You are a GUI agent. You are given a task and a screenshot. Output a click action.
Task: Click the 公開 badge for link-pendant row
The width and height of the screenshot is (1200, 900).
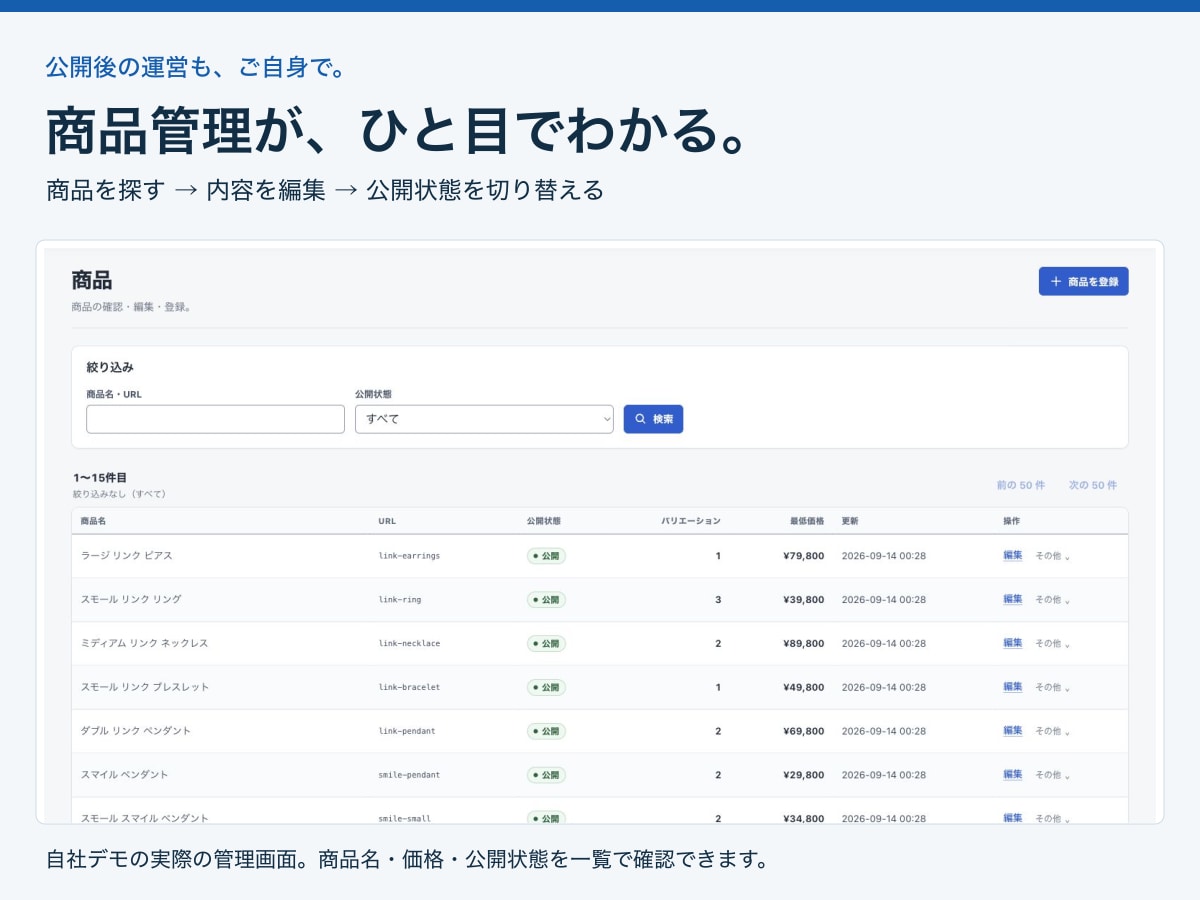[546, 732]
